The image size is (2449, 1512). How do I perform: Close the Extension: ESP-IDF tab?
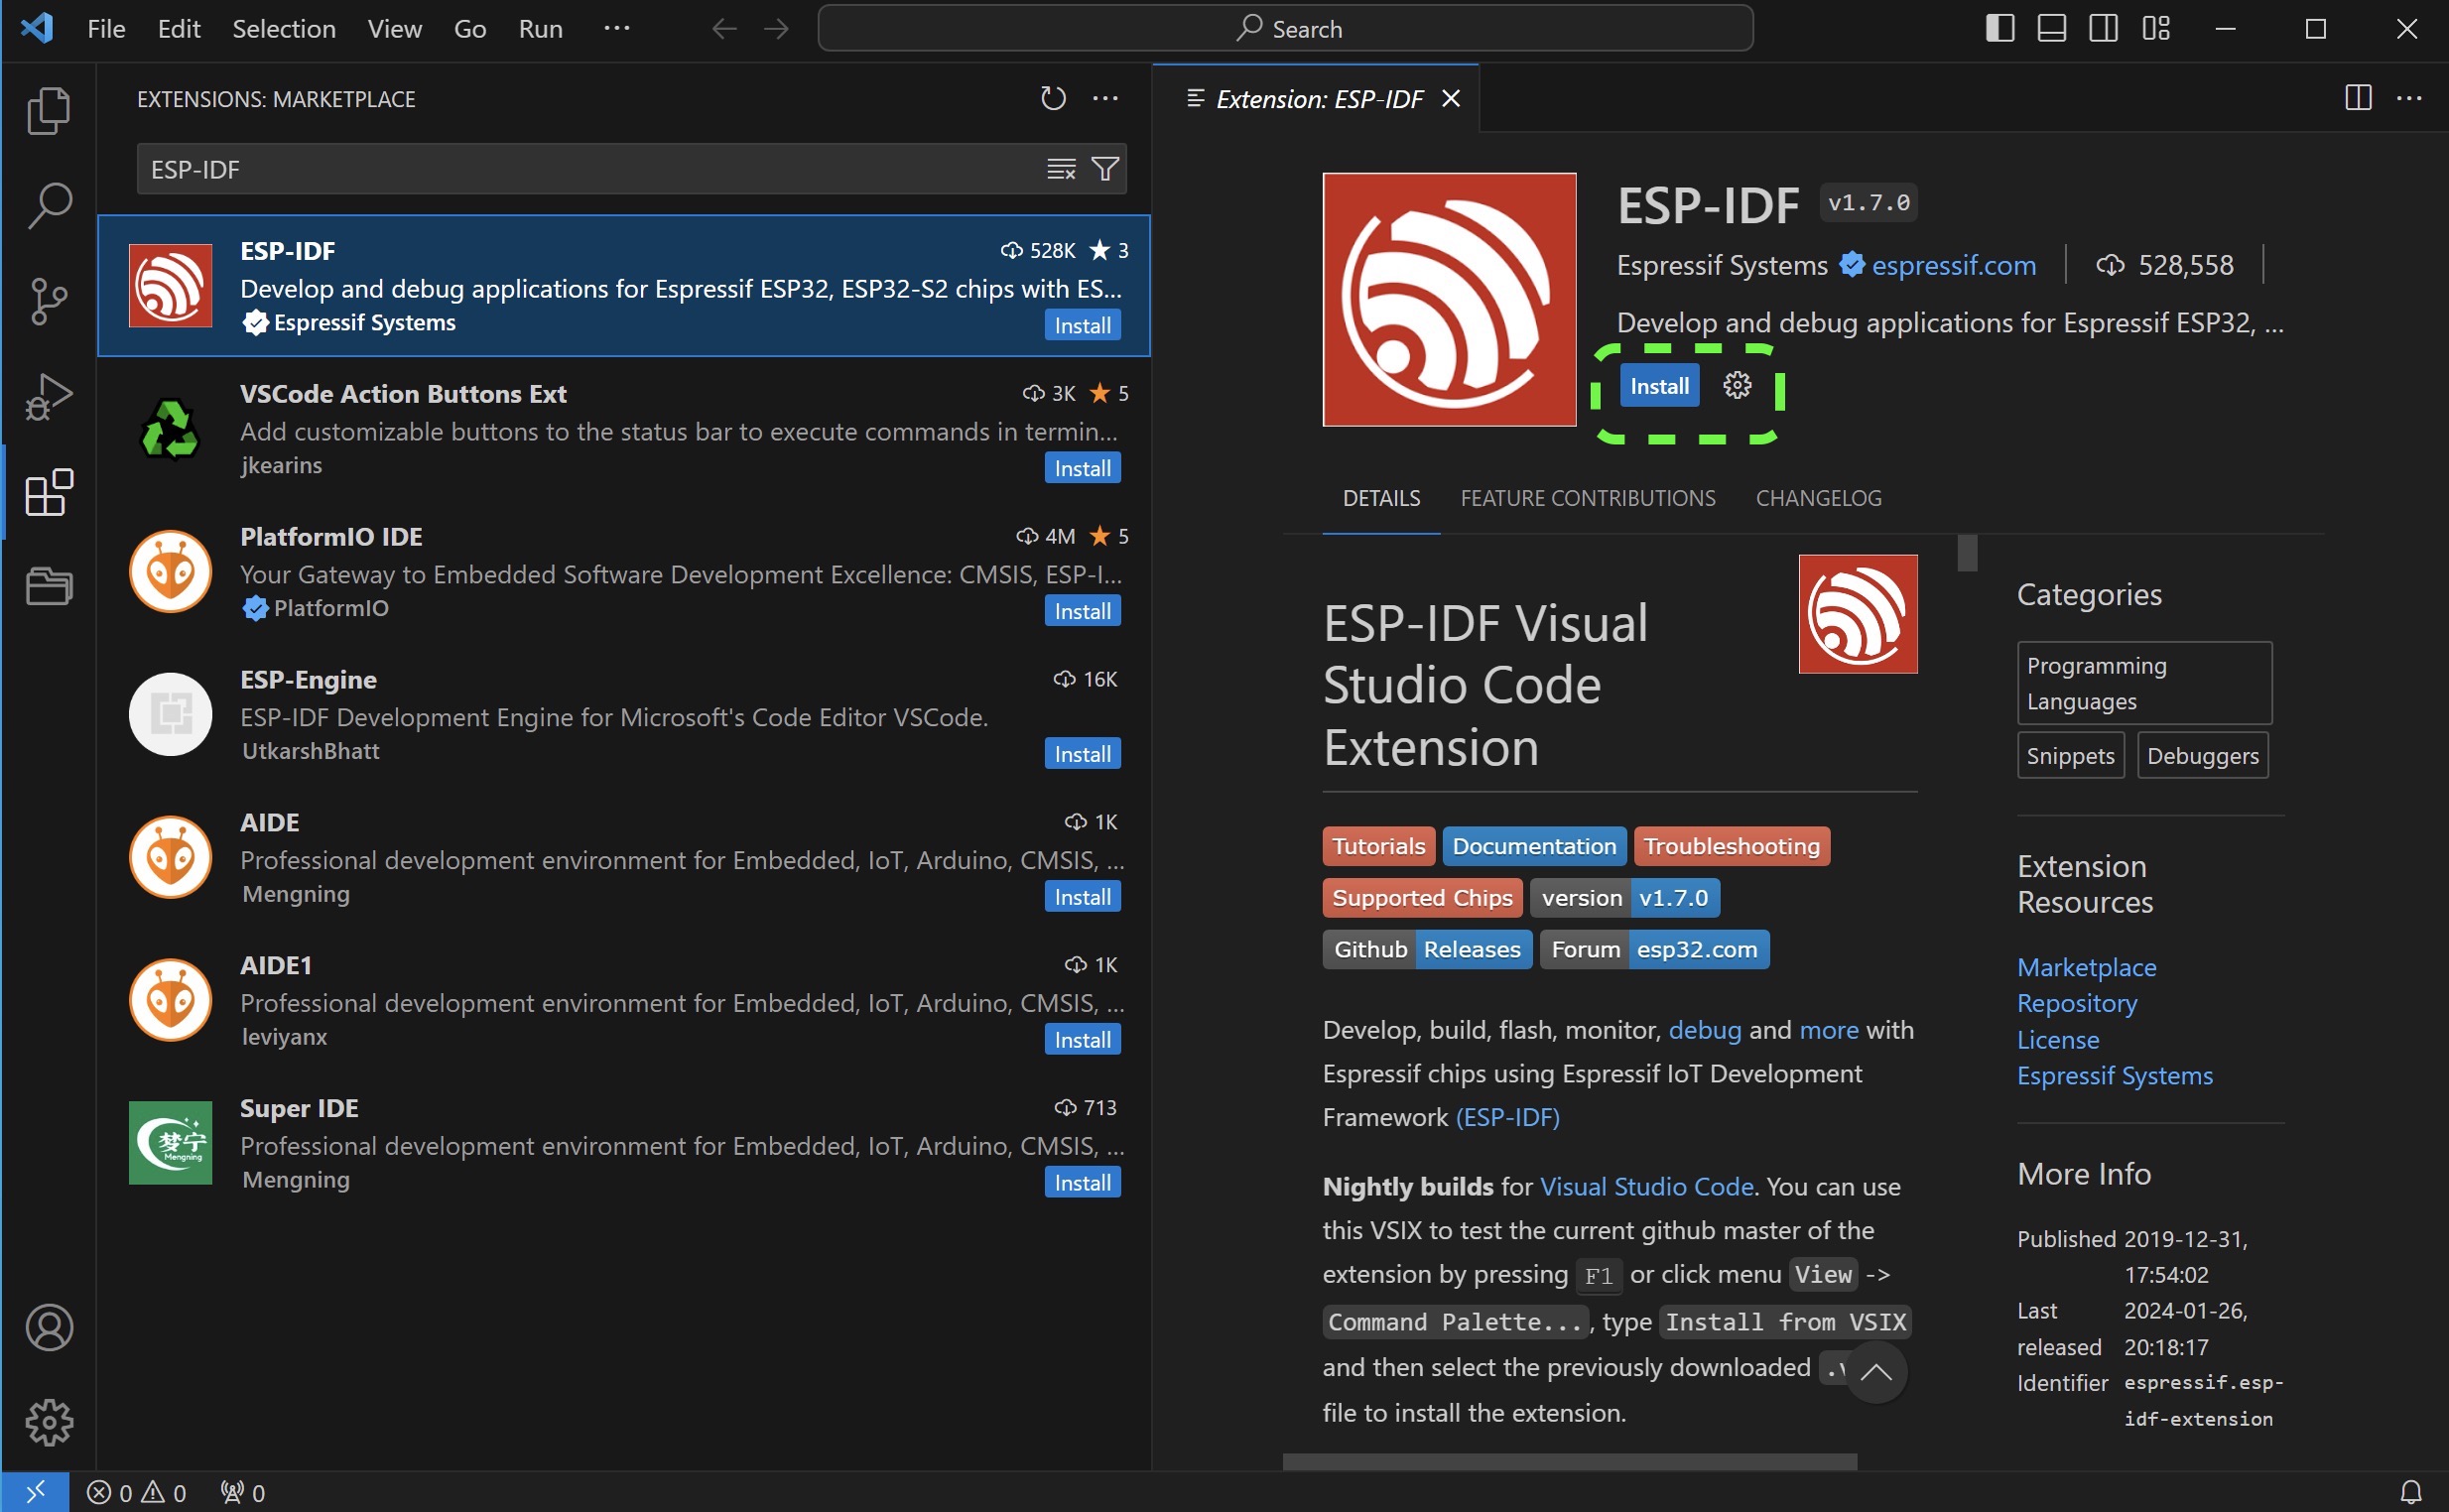point(1451,98)
